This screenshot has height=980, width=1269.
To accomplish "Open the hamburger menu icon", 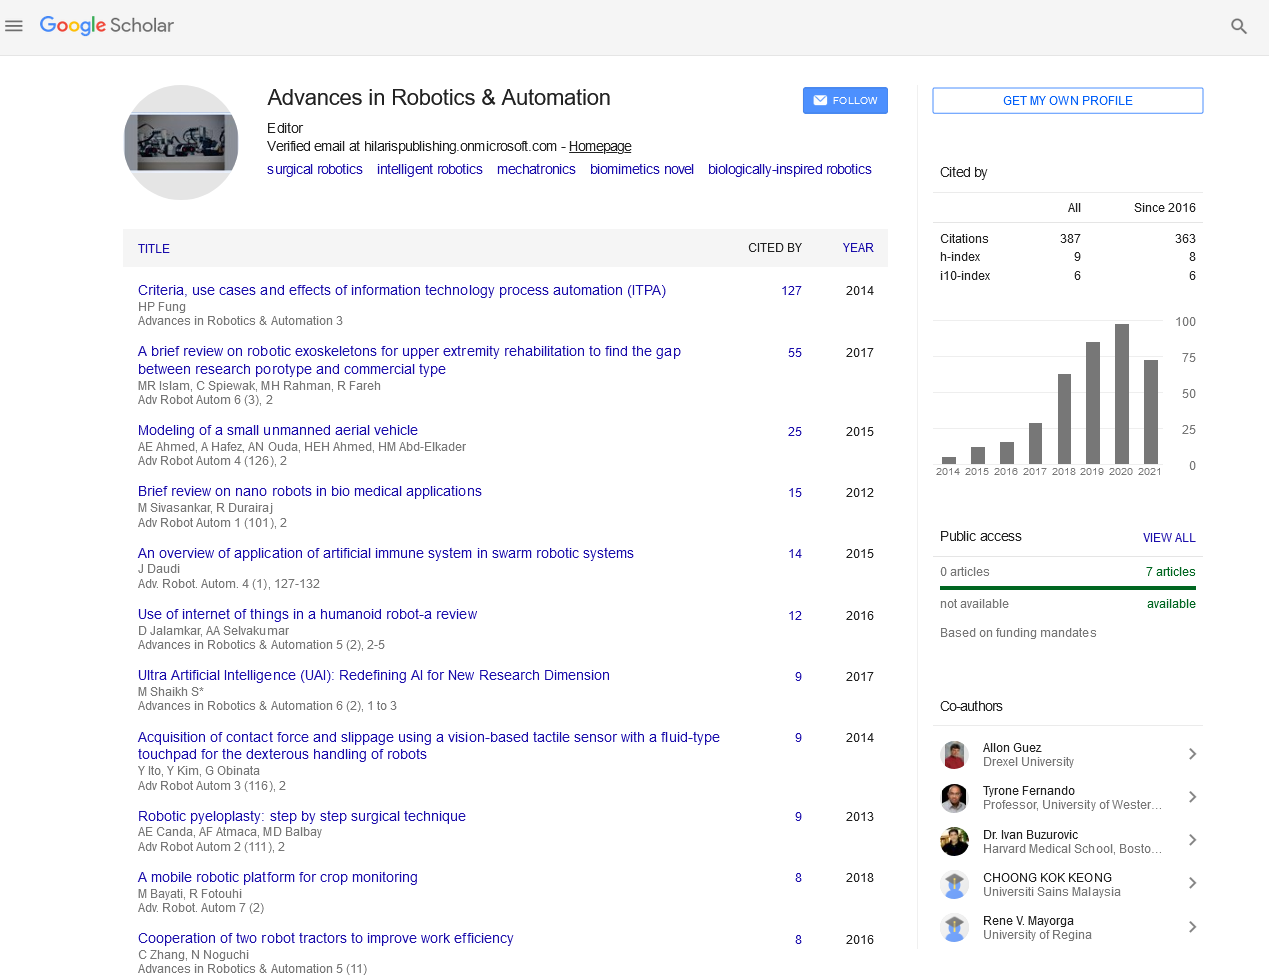I will coord(14,26).
